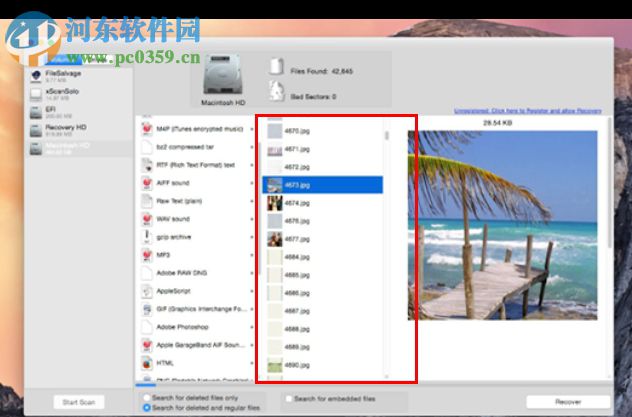Select 'Raw Text (plain)' row
The image size is (632, 417).
[x=198, y=201]
